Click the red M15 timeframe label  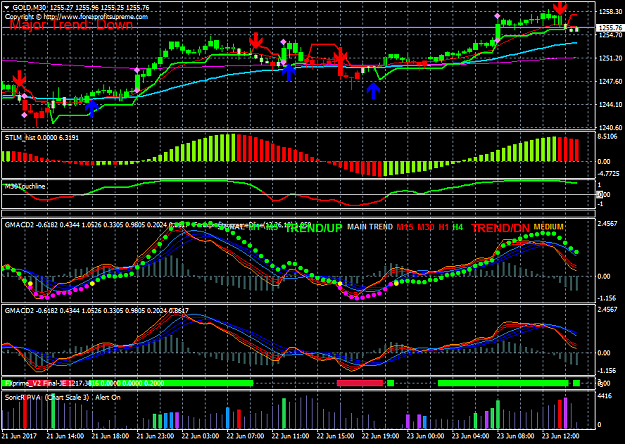[405, 227]
